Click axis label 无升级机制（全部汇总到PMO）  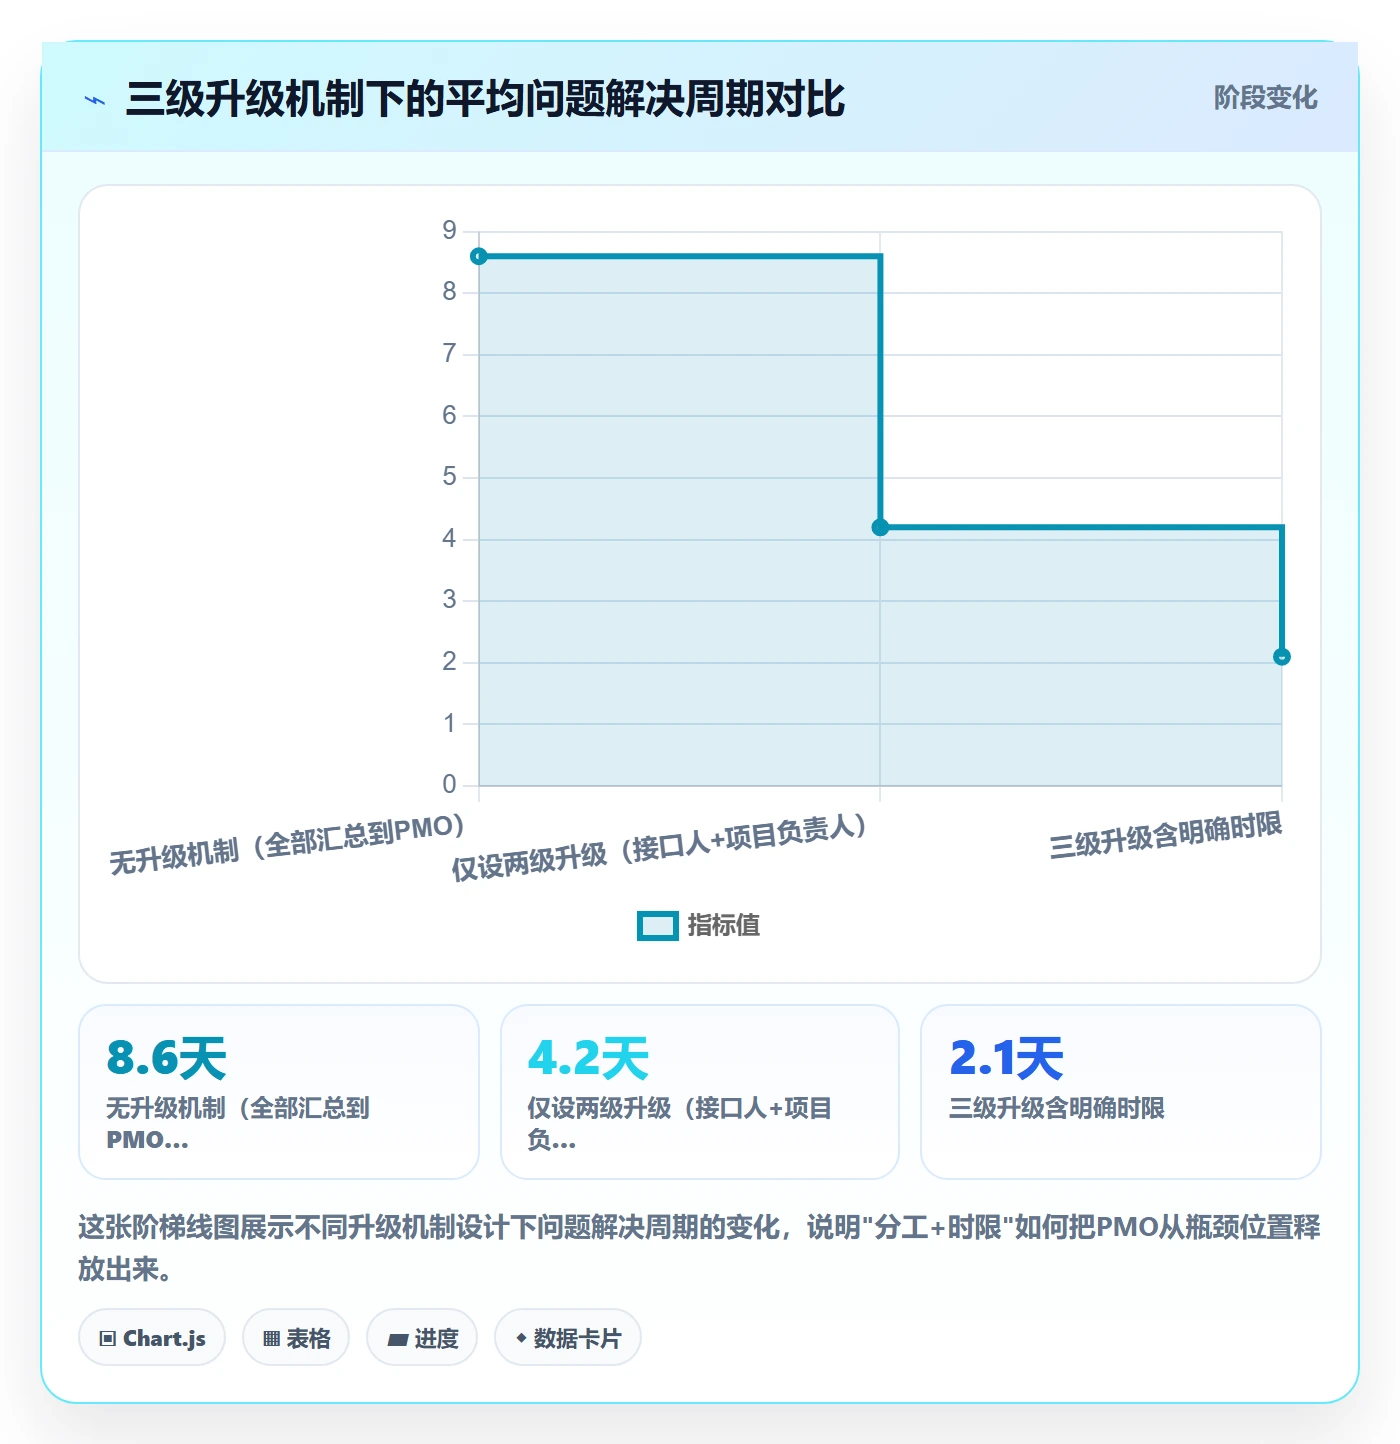[x=287, y=845]
